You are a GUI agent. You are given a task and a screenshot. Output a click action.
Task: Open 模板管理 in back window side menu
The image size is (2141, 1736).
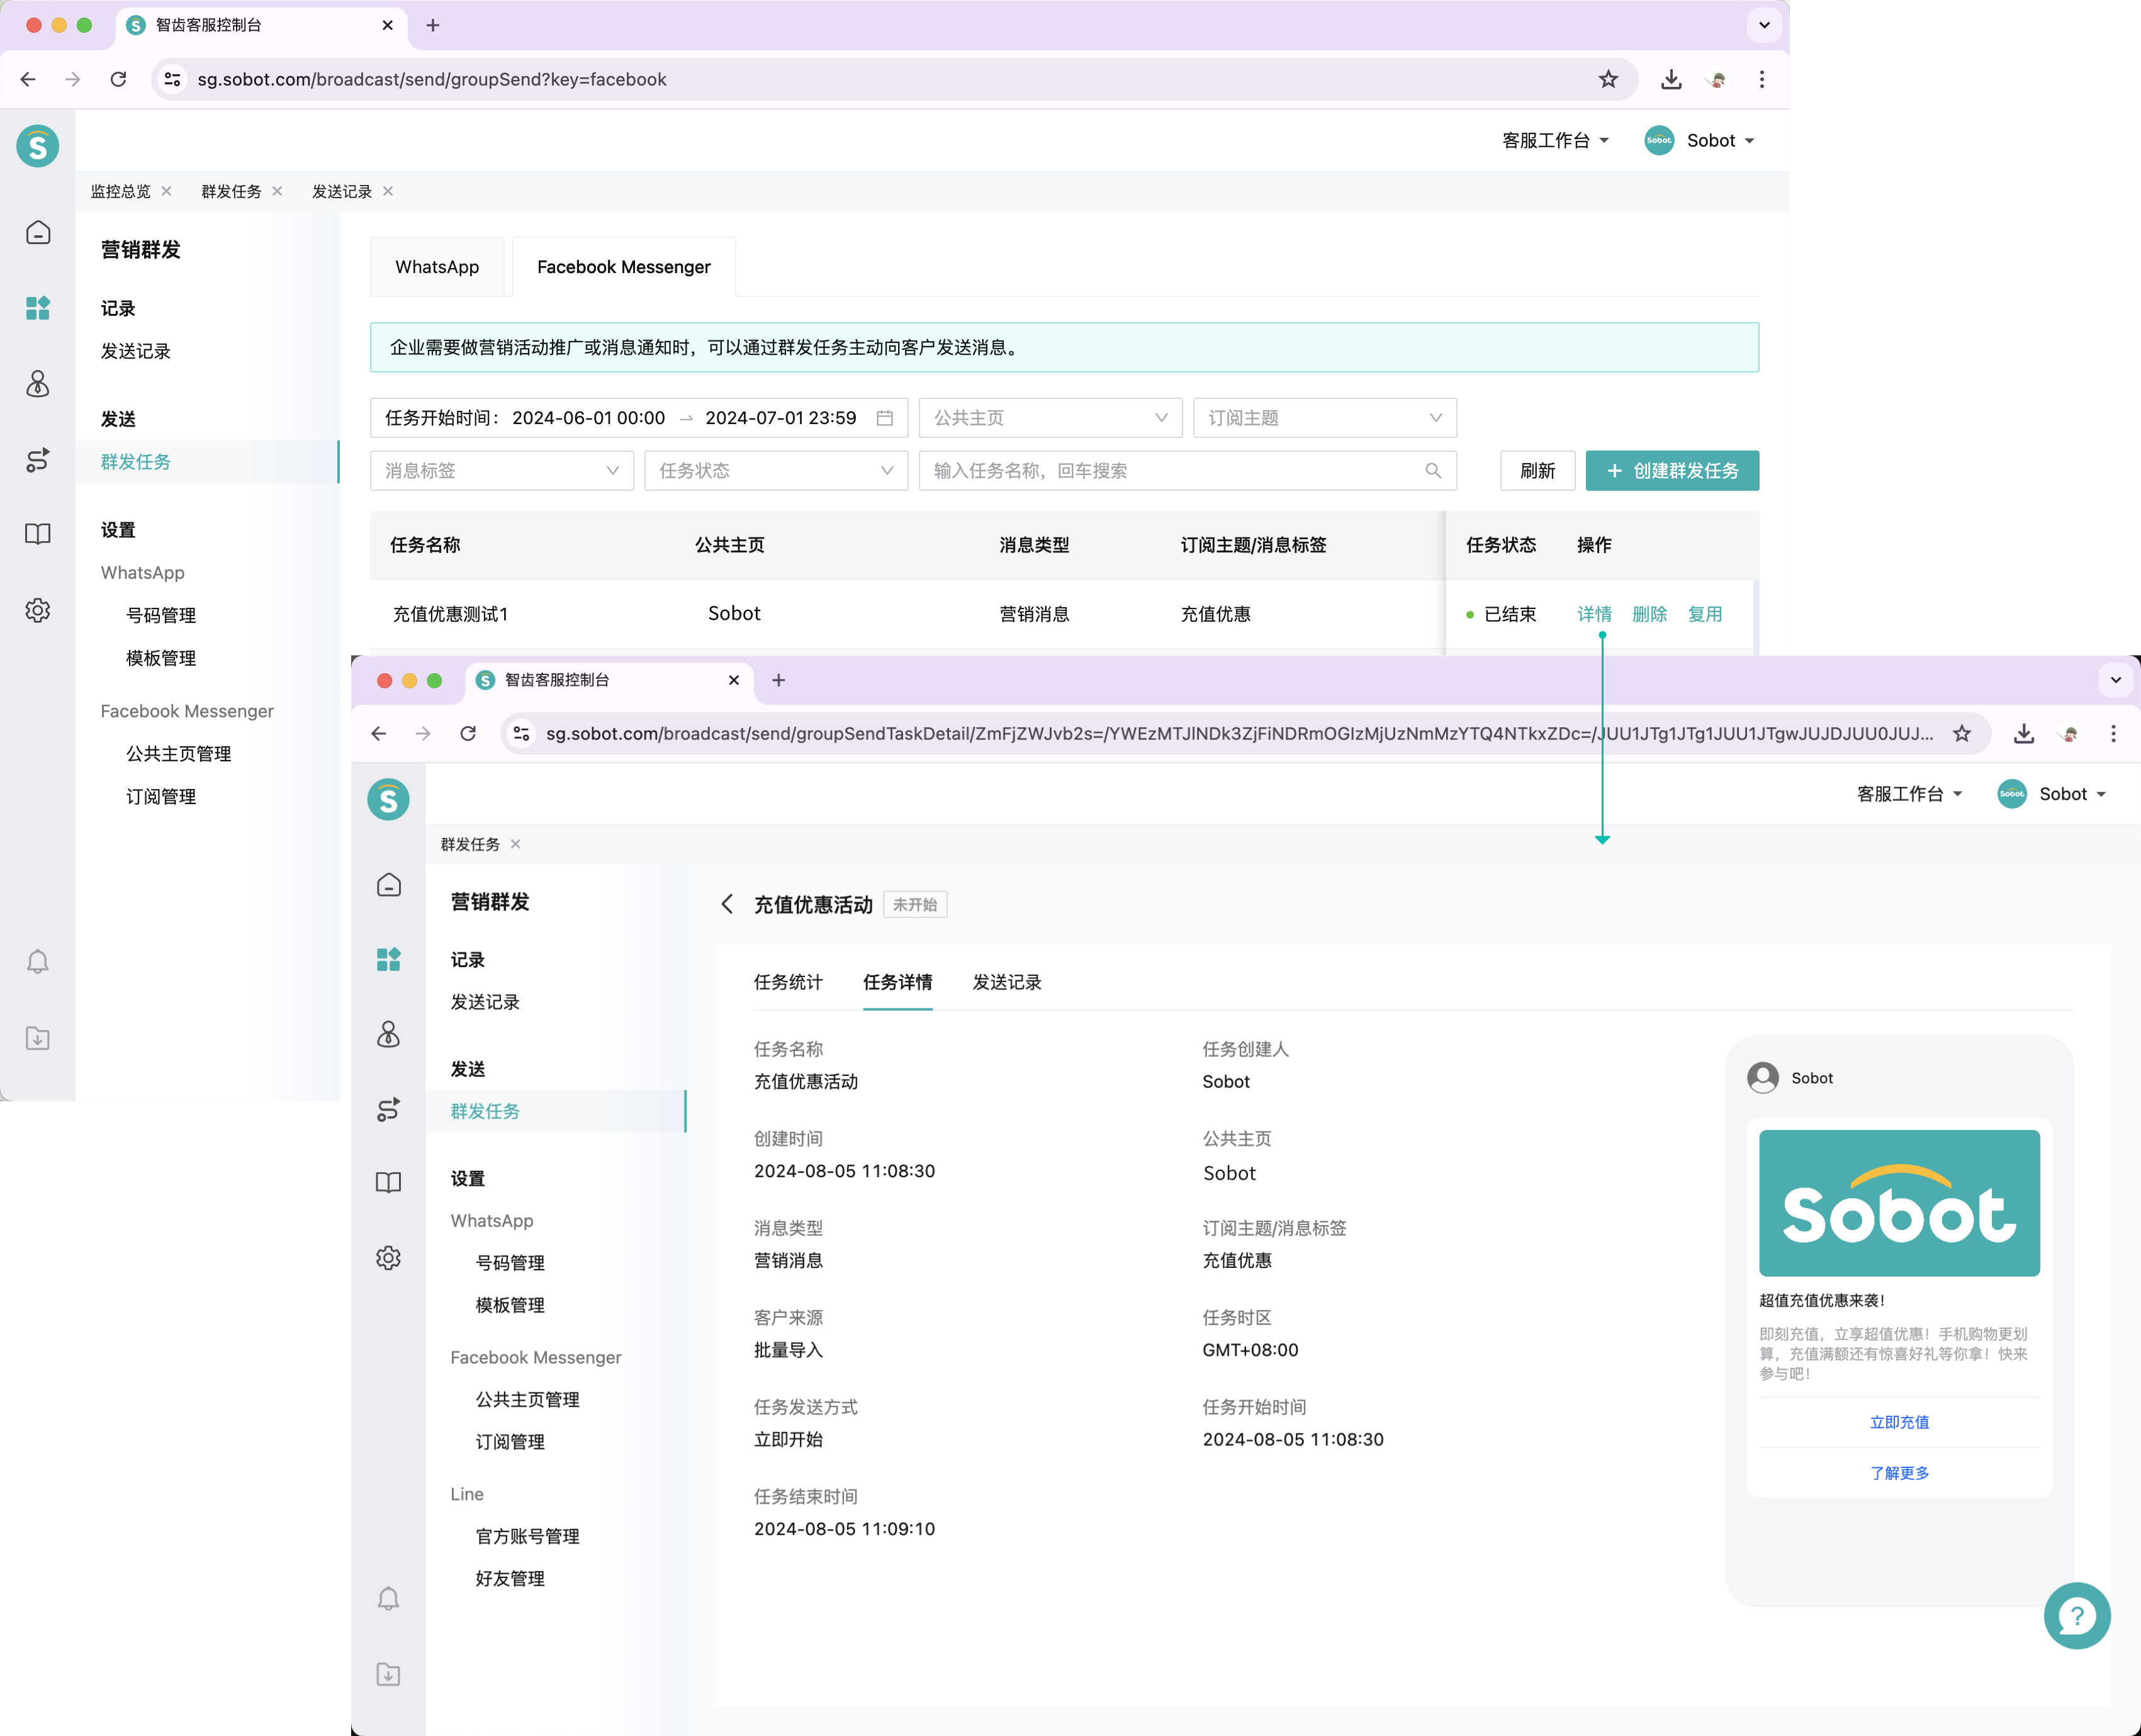[x=161, y=658]
